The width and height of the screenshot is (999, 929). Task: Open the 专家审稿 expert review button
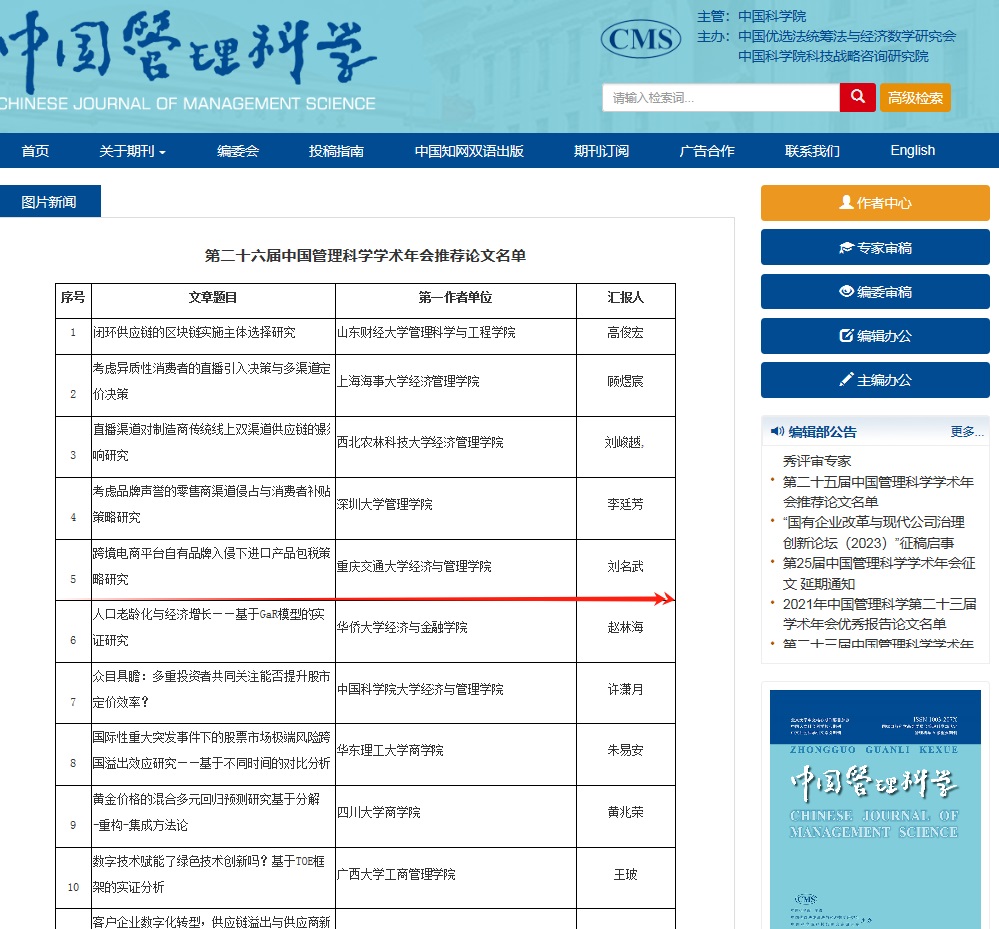point(875,247)
